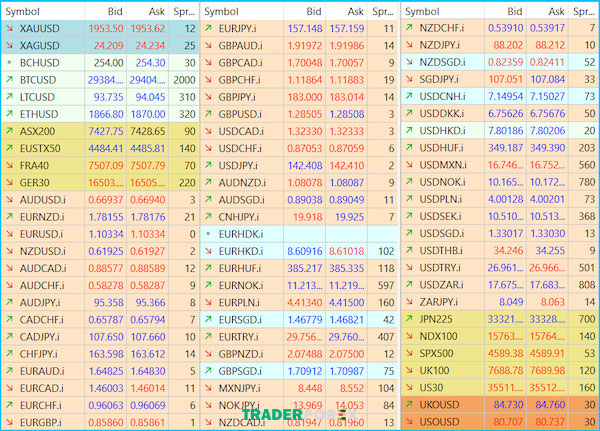The height and width of the screenshot is (431, 600).
Task: Click the up arrow icon beside GBPSGD.i
Action: pos(208,371)
